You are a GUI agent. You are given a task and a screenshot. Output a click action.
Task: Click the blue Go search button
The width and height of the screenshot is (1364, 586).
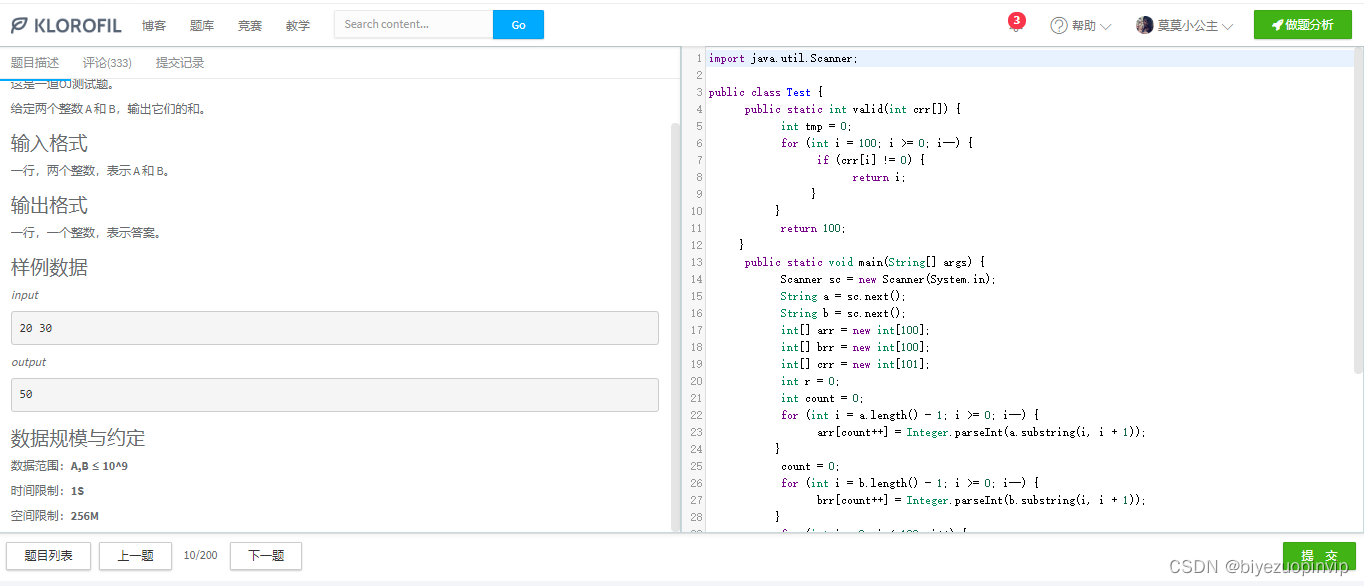(518, 24)
